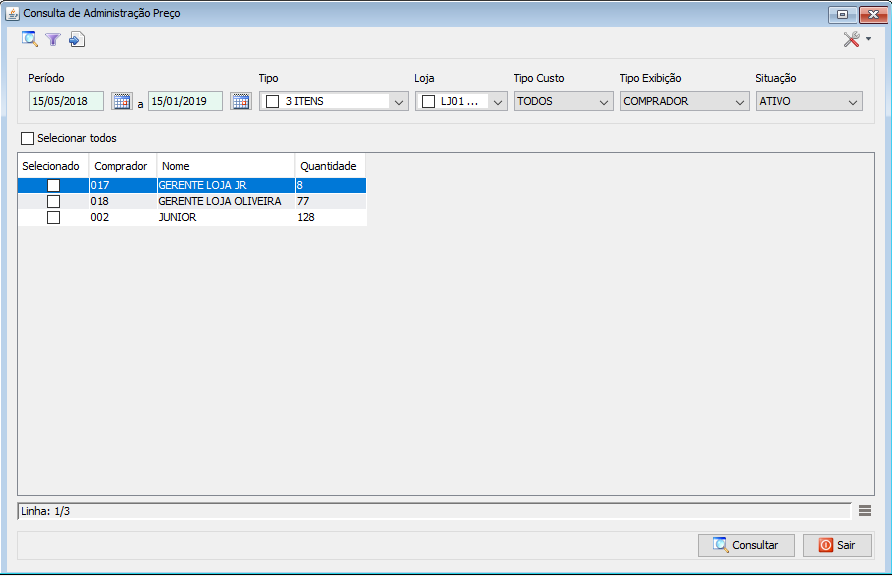This screenshot has width=892, height=576.
Task: Enable the Selecionar todos checkbox
Action: point(27,138)
